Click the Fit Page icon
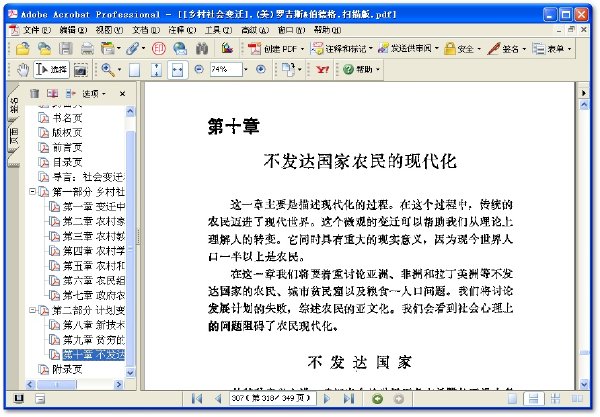Viewport: 600px width, 417px height. (156, 70)
